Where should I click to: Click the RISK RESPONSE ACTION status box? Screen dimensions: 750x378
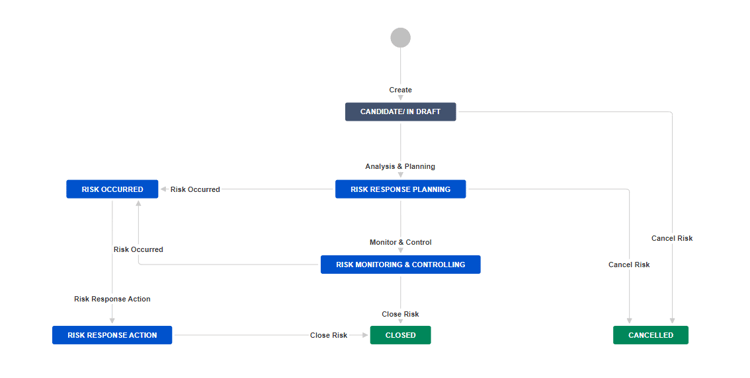coord(112,335)
